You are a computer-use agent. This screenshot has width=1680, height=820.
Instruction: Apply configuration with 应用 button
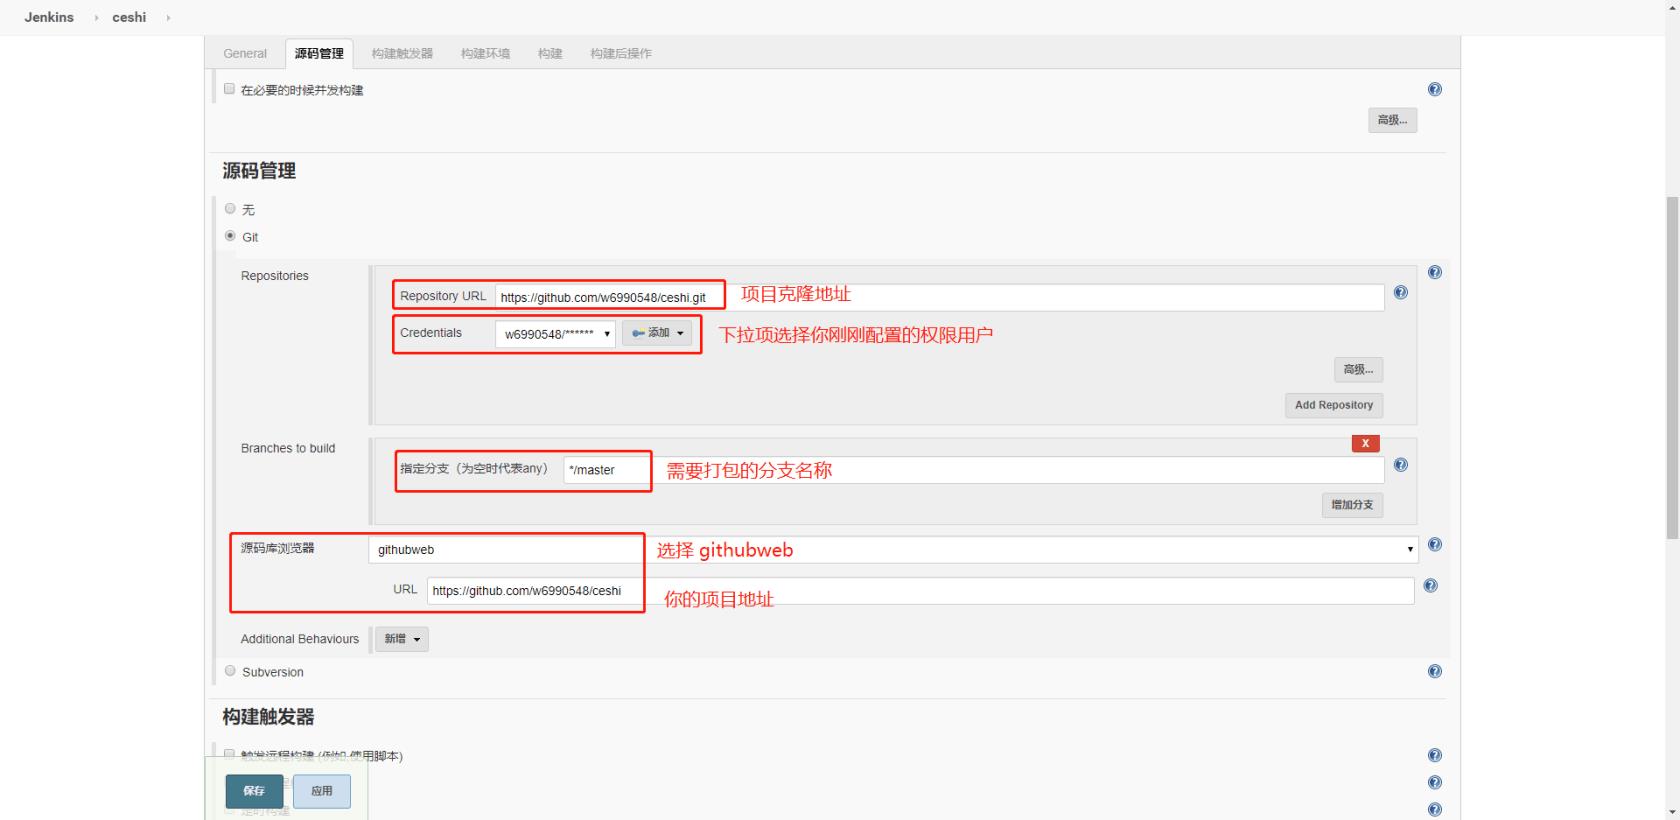coord(322,791)
